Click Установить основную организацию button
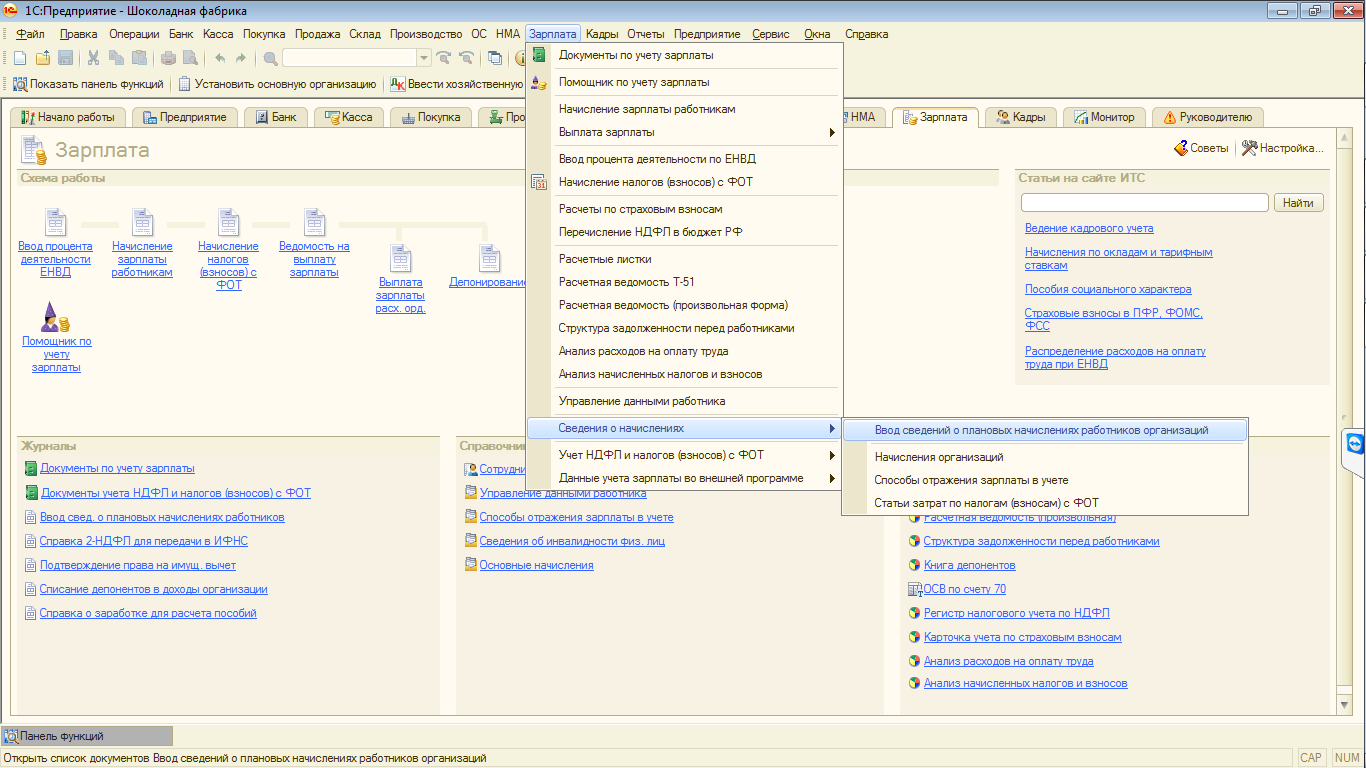This screenshot has width=1366, height=768. (x=278, y=84)
